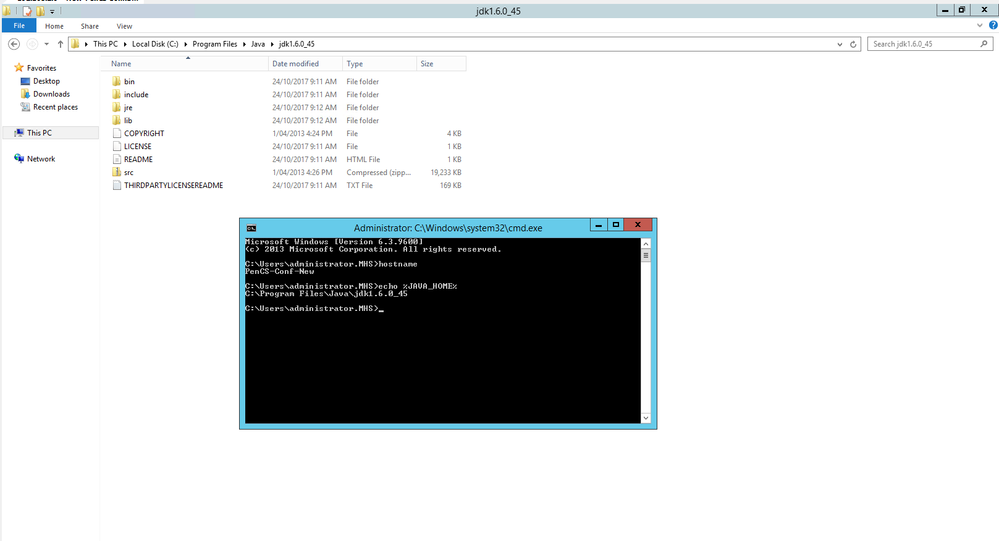Viewport: 999px width, 541px height.
Task: Expand Program Files breadcrumb arrow
Action: [x=244, y=44]
